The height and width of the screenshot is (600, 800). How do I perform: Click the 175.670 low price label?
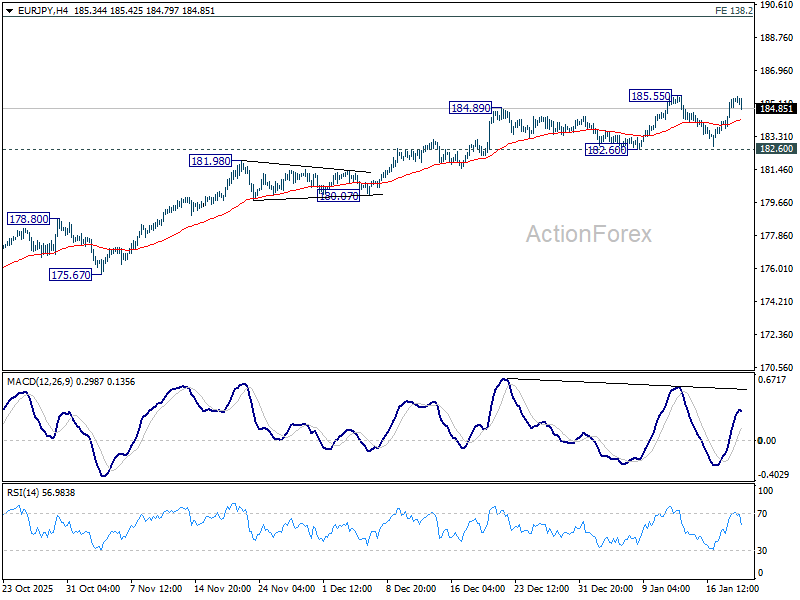tap(71, 275)
